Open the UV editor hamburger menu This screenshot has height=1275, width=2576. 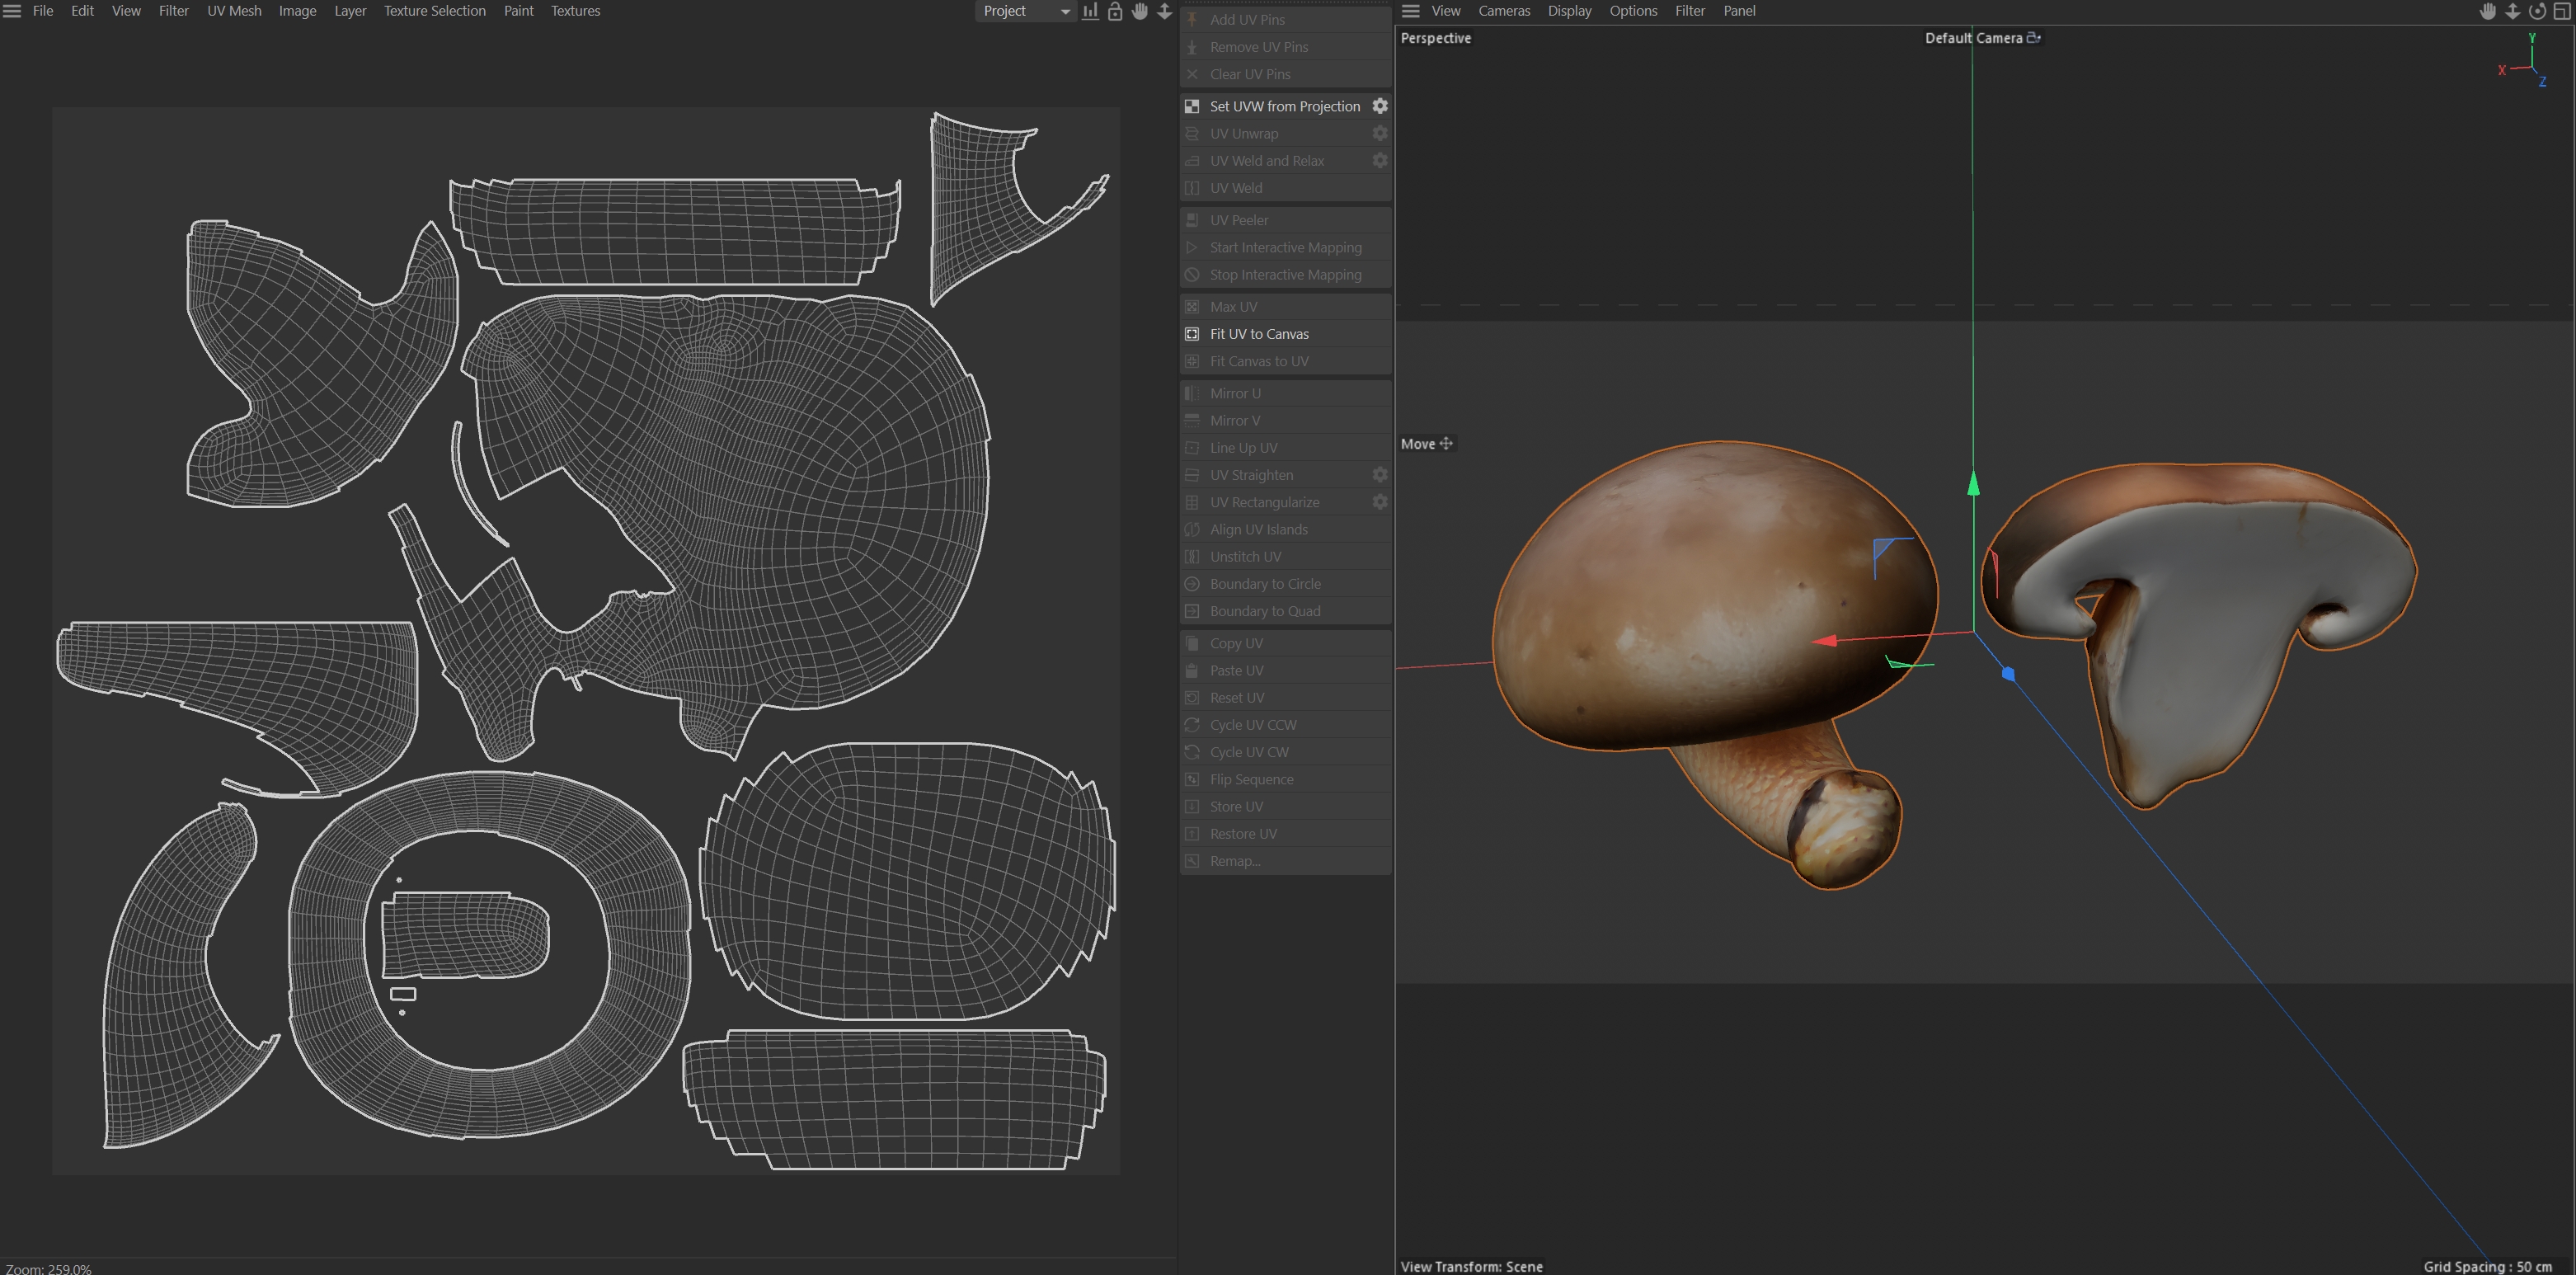(x=12, y=11)
